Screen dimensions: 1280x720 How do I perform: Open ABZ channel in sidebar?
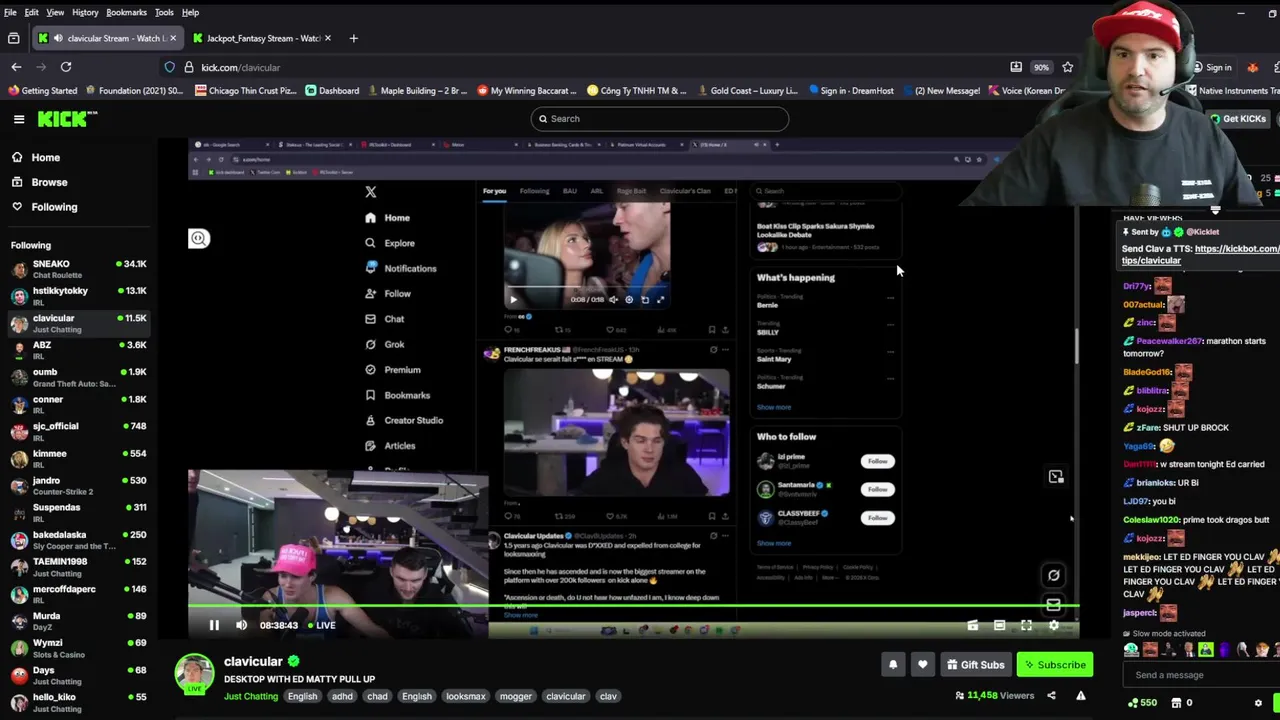(78, 351)
